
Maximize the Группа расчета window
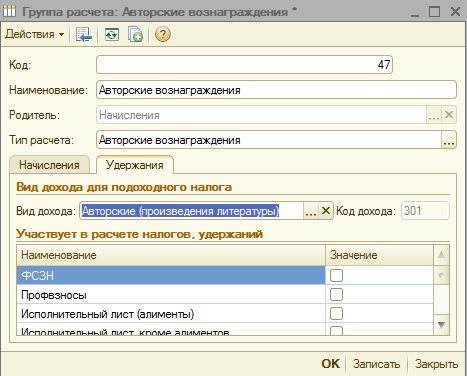434,12
